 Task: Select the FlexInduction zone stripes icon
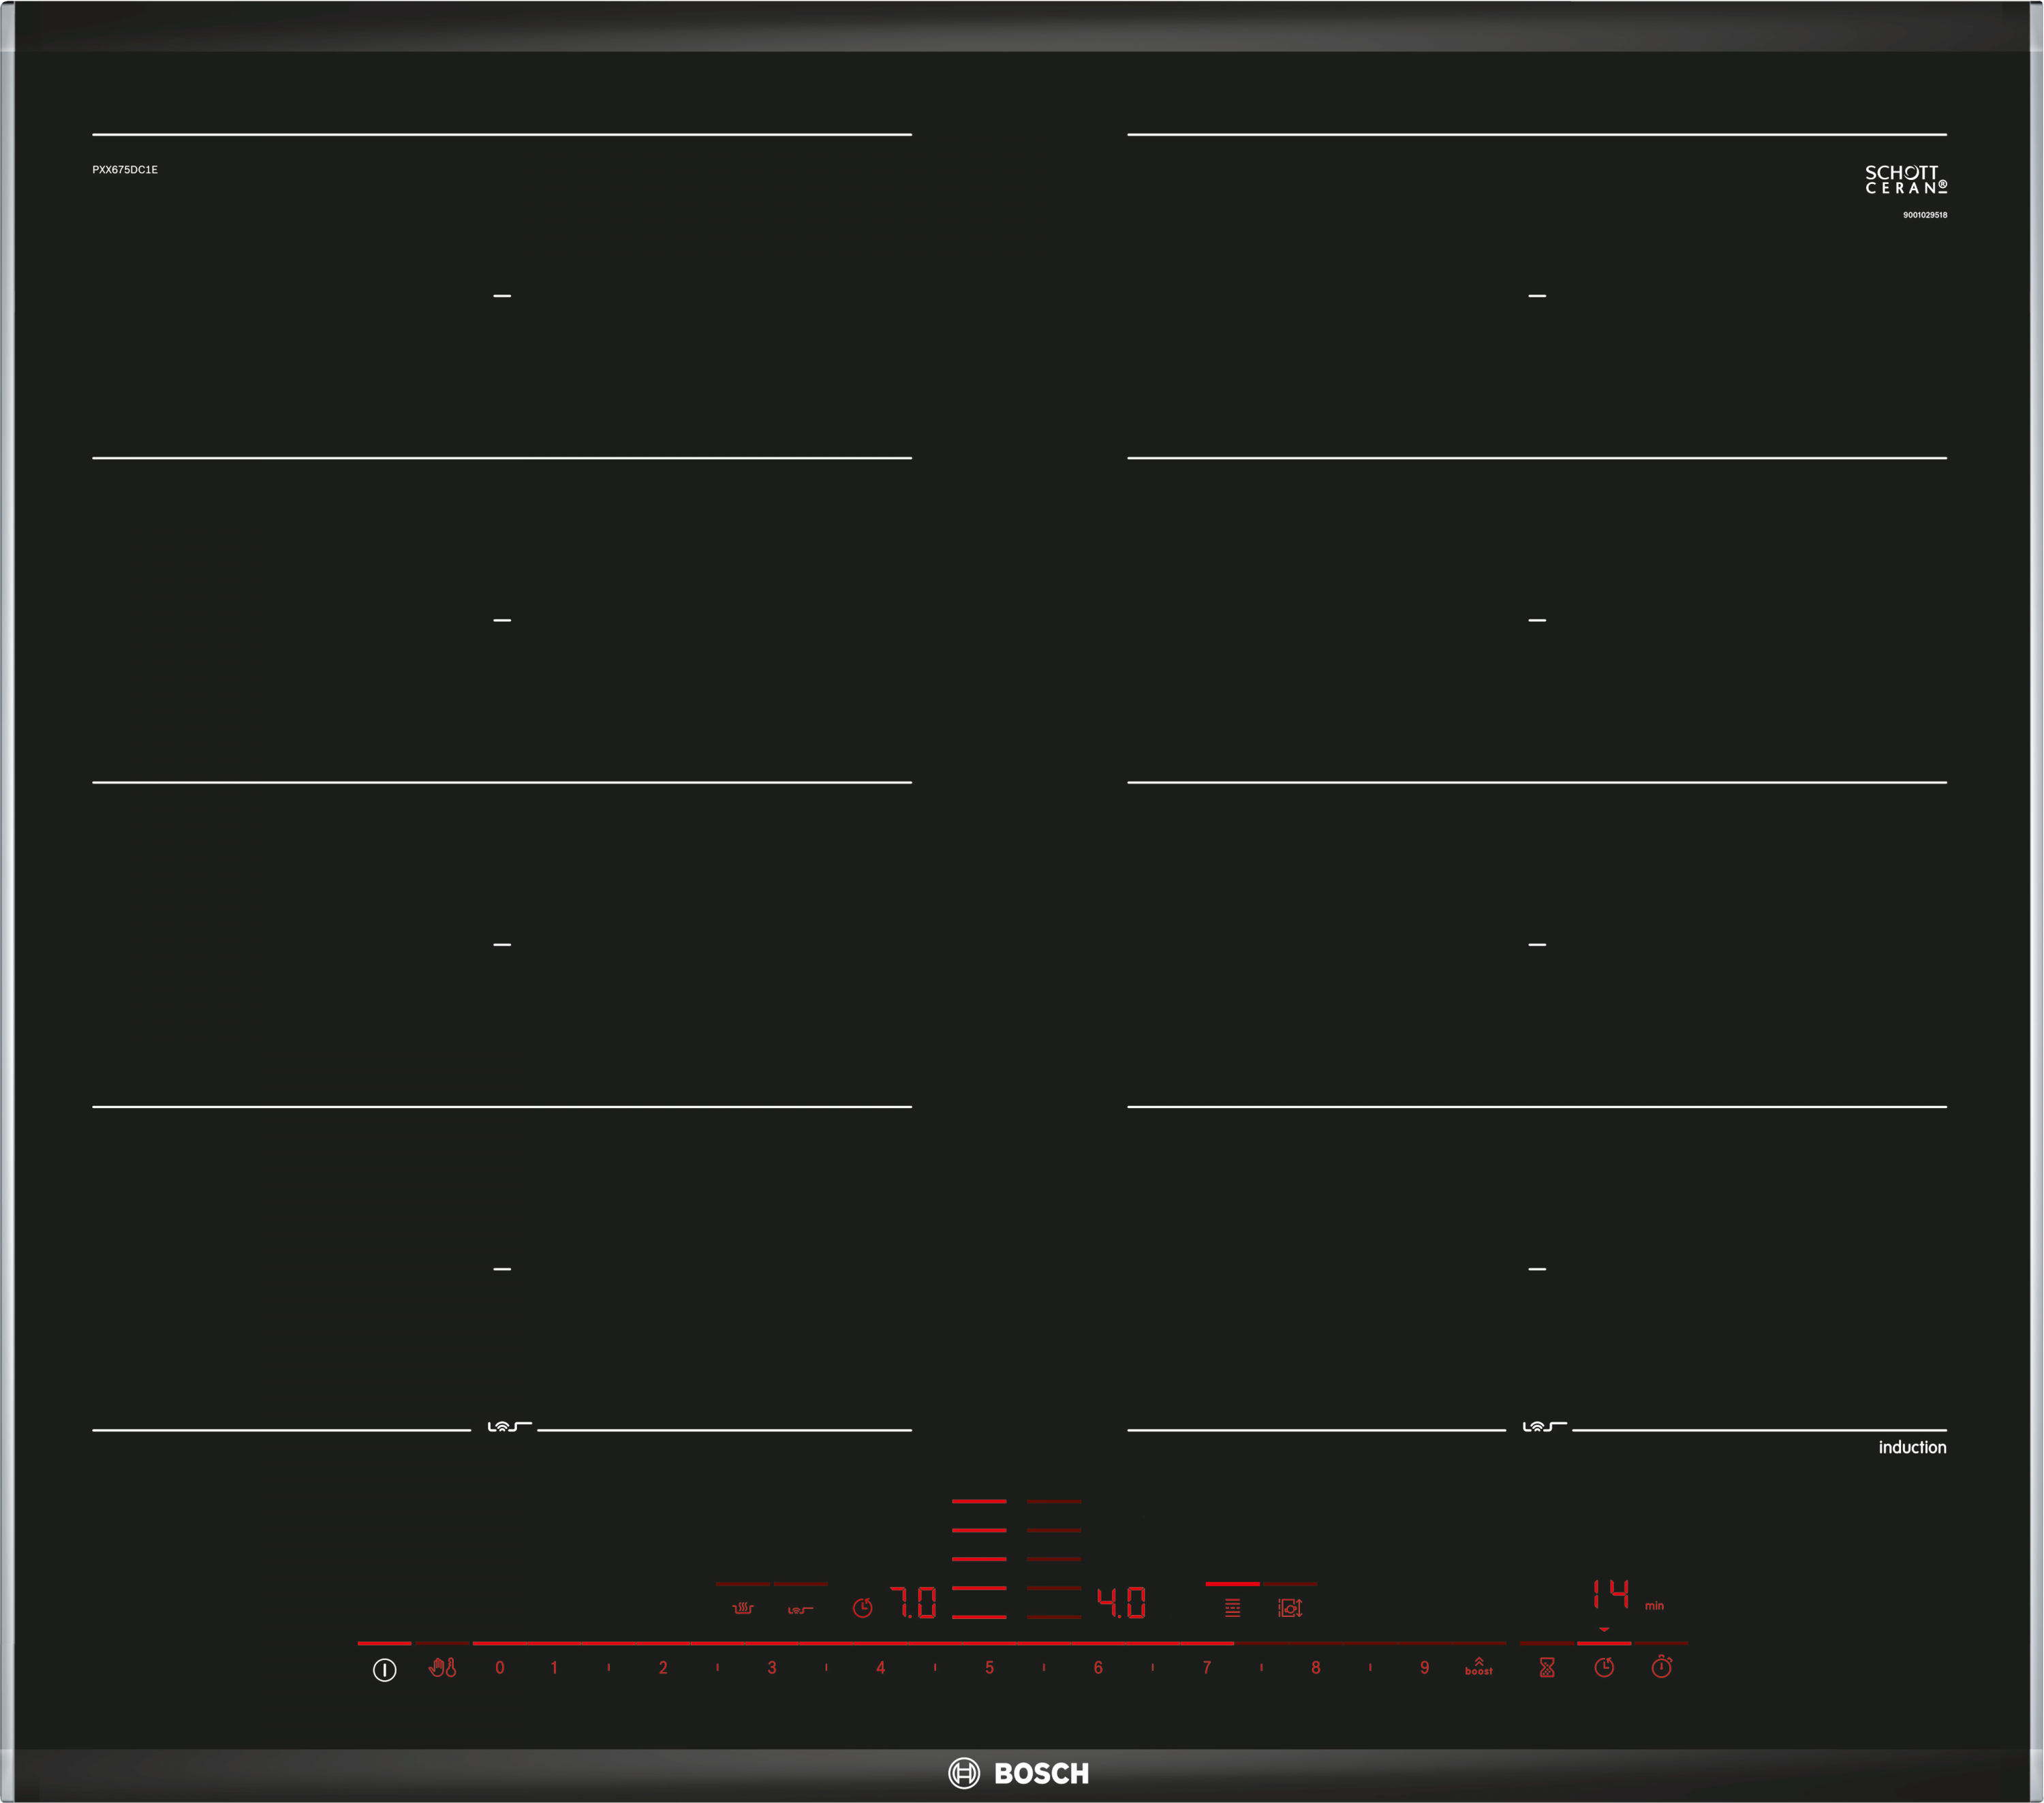[x=1232, y=1607]
